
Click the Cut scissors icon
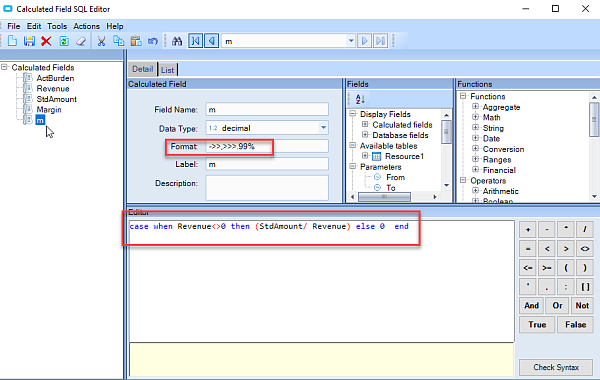pyautogui.click(x=101, y=41)
